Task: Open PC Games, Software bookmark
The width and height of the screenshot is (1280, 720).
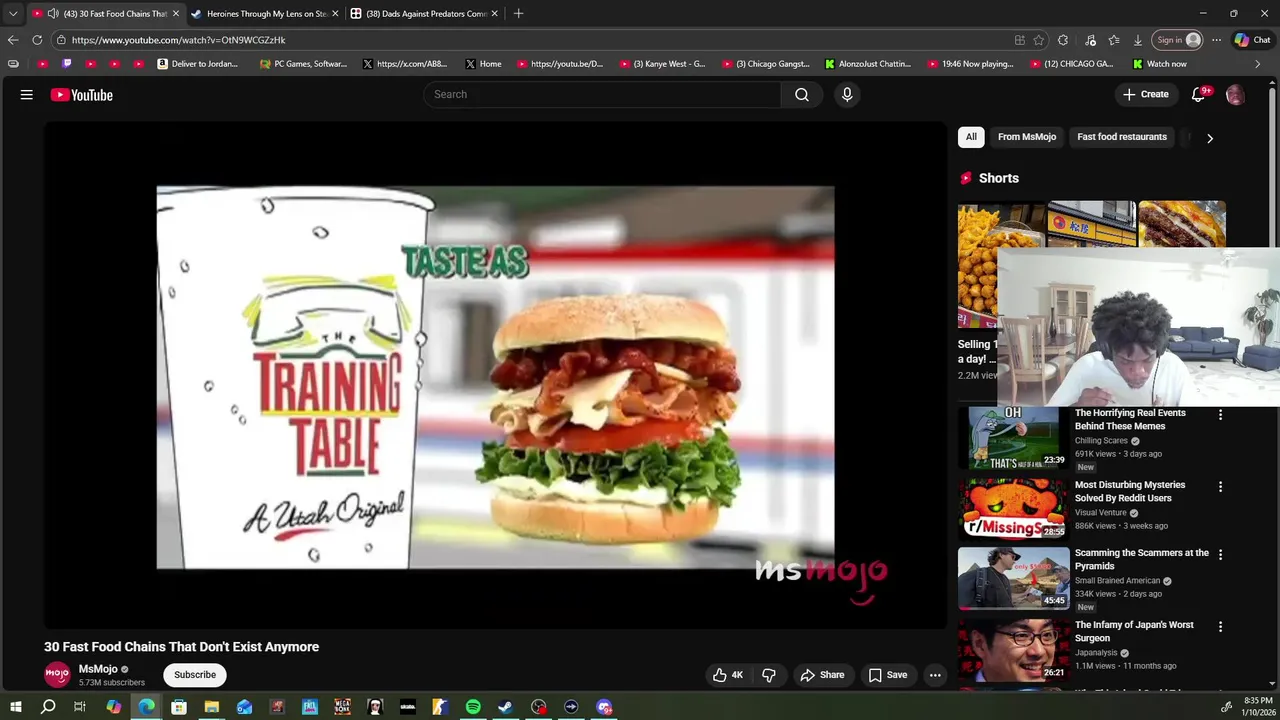Action: point(303,64)
